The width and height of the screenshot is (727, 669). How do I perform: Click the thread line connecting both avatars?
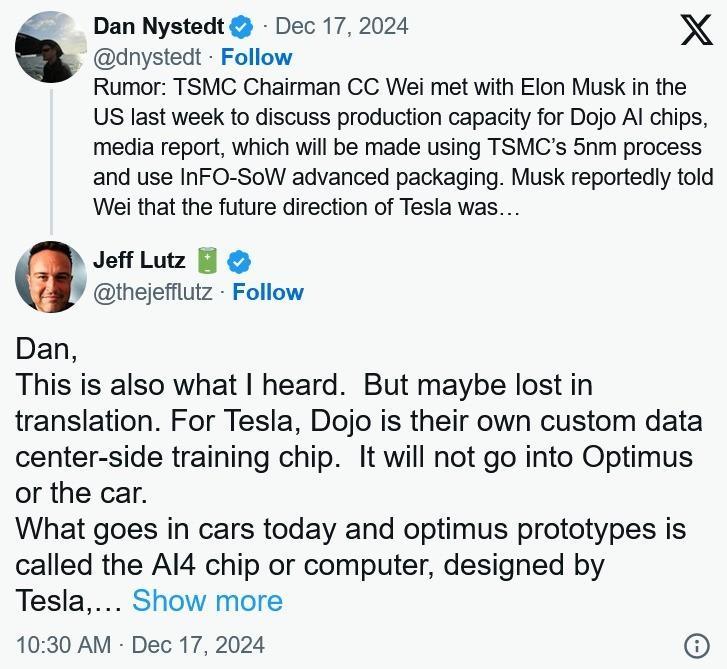click(x=51, y=158)
